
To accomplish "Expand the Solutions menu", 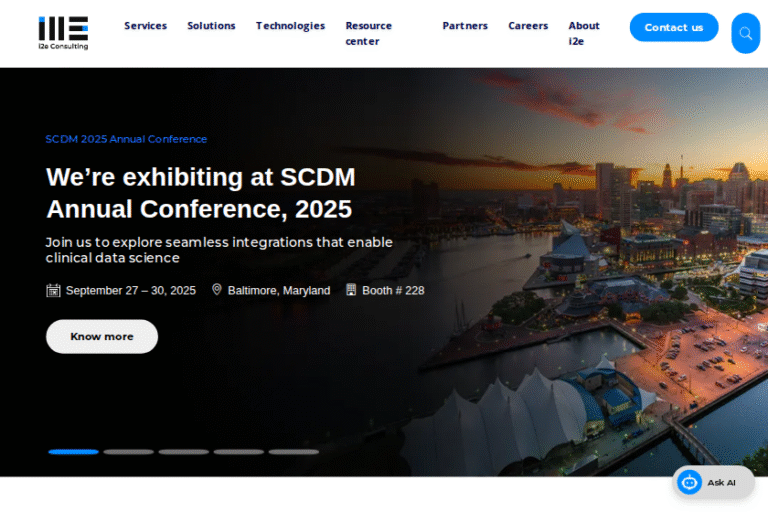I will click(x=211, y=26).
